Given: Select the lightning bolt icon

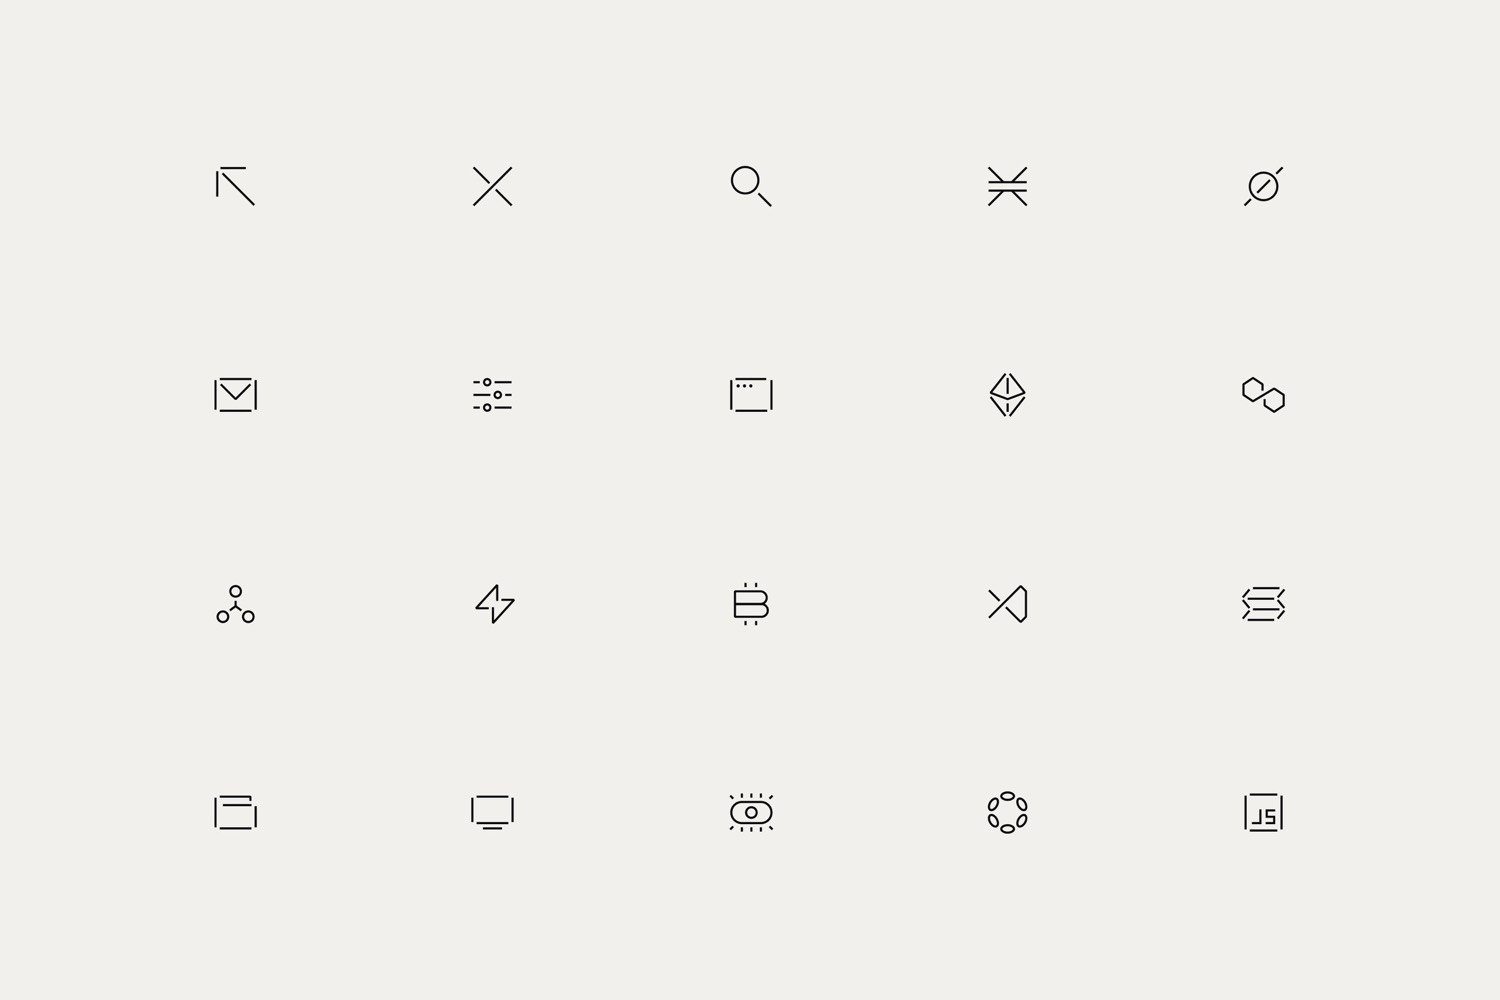Looking at the screenshot, I should tap(495, 604).
